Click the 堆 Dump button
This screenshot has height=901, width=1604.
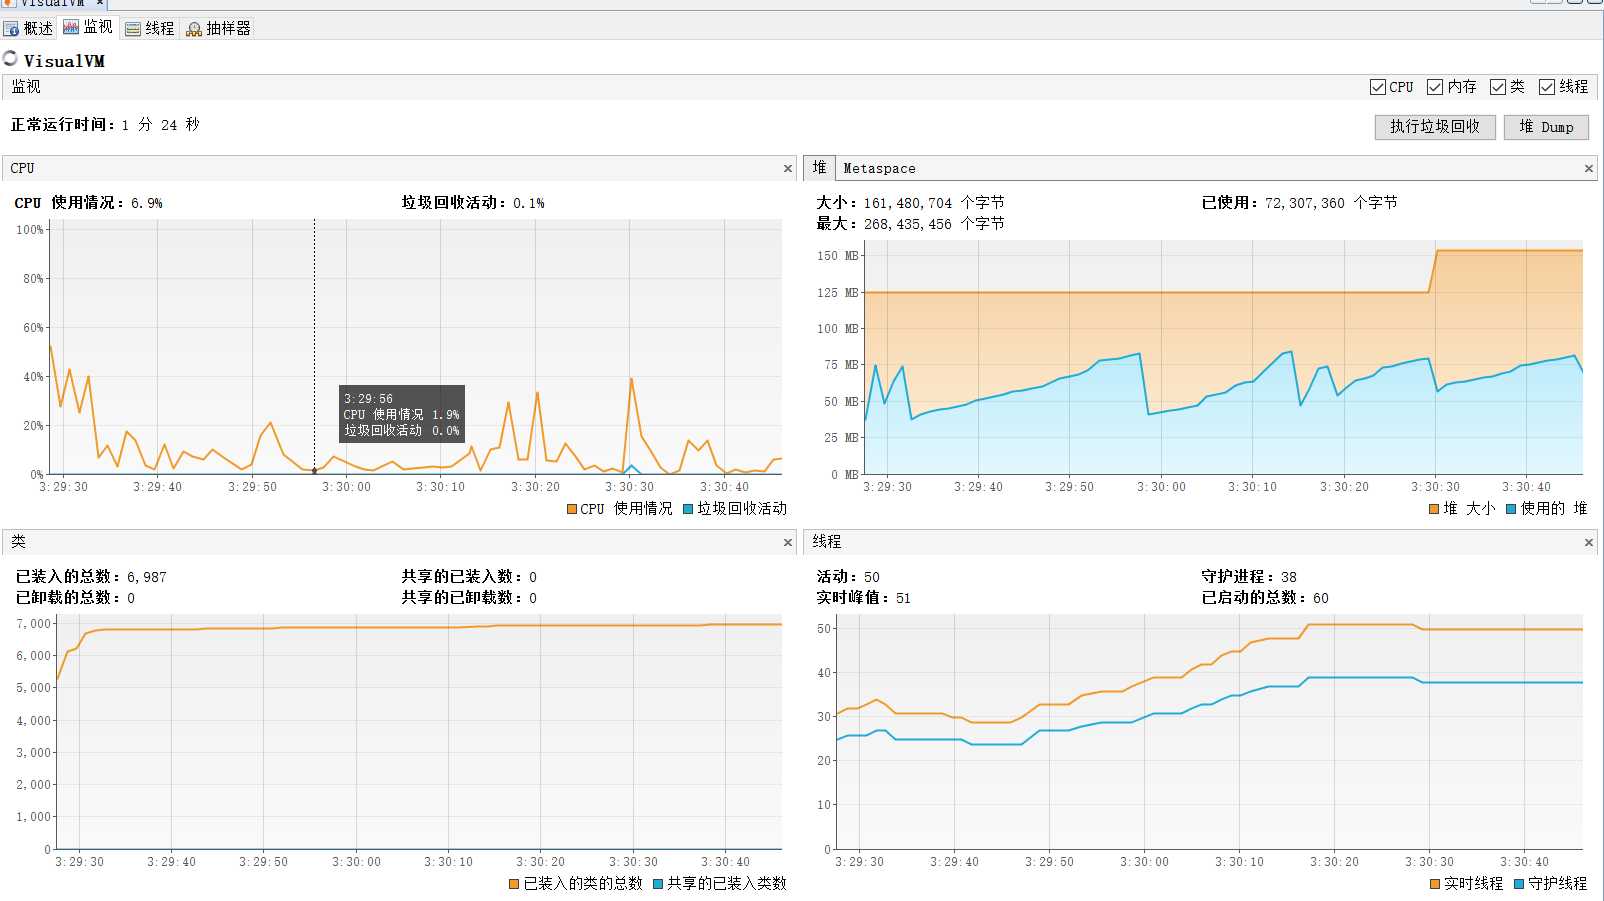tap(1546, 127)
